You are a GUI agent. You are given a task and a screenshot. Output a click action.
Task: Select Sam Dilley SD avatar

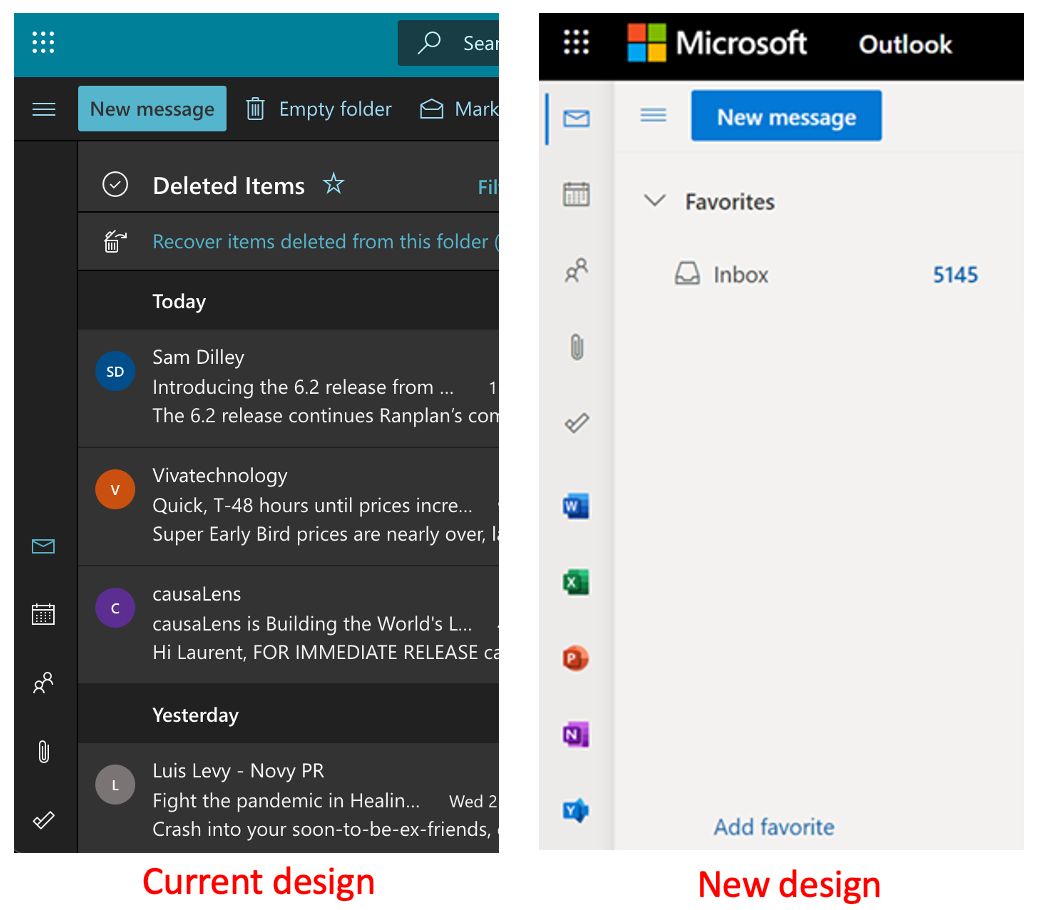click(115, 371)
